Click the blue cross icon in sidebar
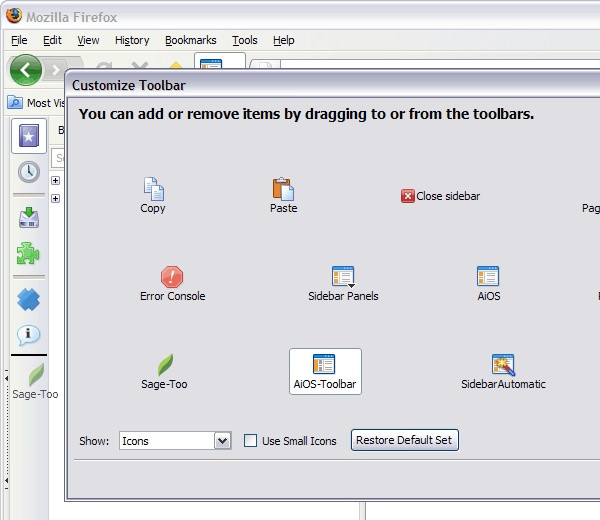The height and width of the screenshot is (520, 600). click(x=28, y=299)
